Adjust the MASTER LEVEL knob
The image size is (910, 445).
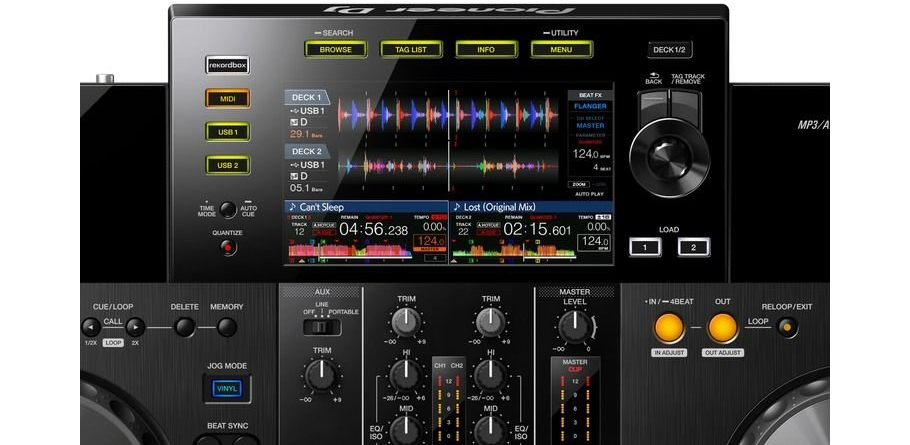tap(575, 327)
